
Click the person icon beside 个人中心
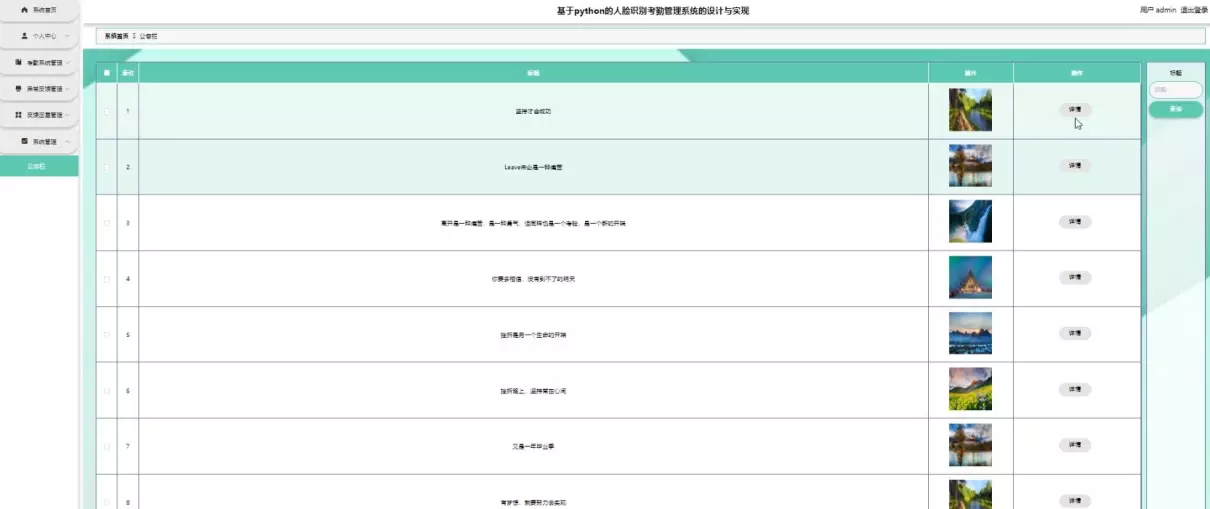tap(24, 35)
